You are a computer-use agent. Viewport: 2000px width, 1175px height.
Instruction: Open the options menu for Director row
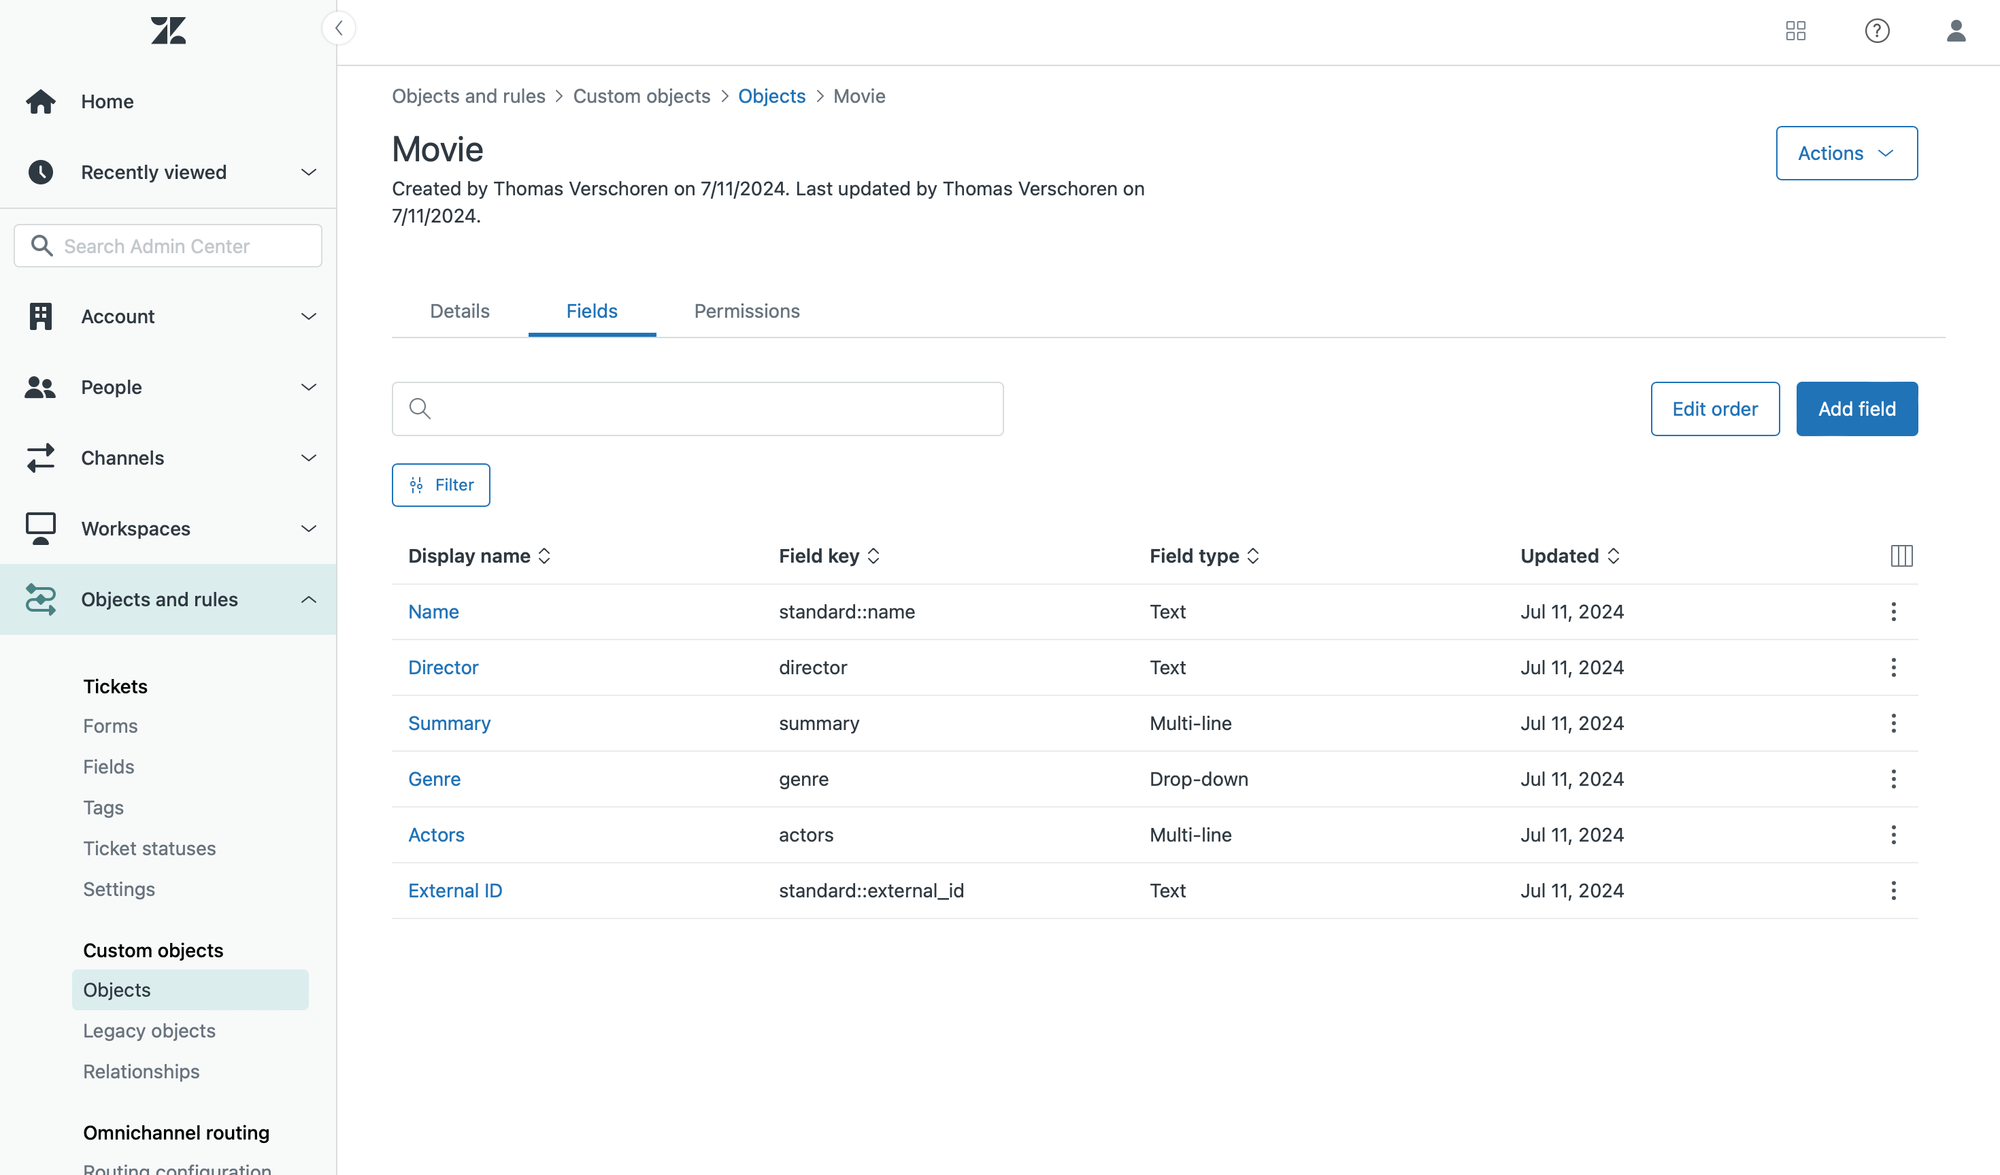[1893, 668]
